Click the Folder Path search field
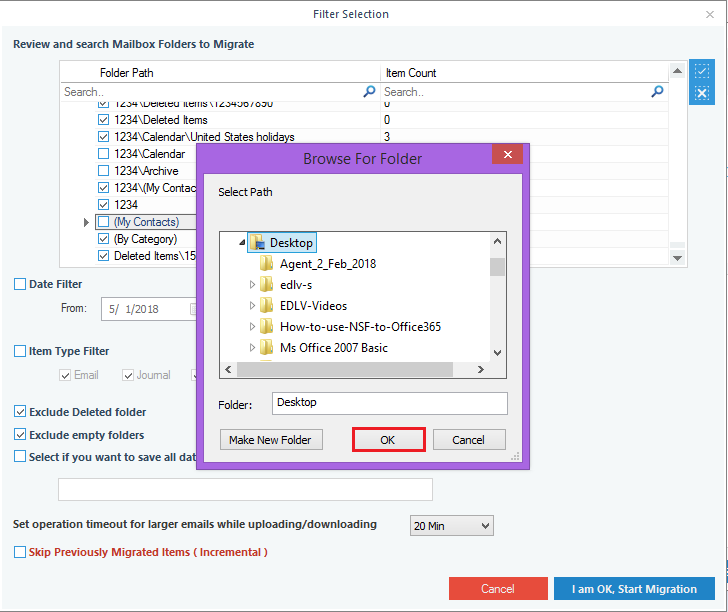 [220, 92]
